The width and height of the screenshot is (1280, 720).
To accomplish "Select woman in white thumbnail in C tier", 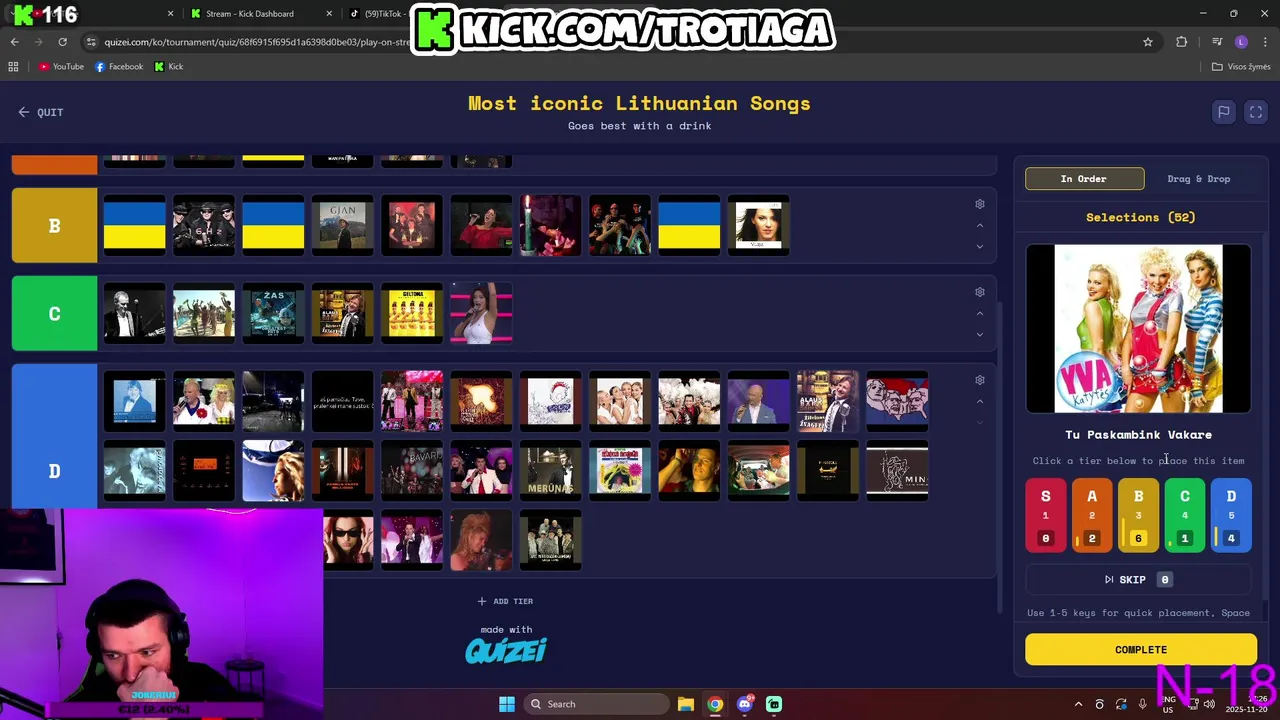I will pos(481,314).
